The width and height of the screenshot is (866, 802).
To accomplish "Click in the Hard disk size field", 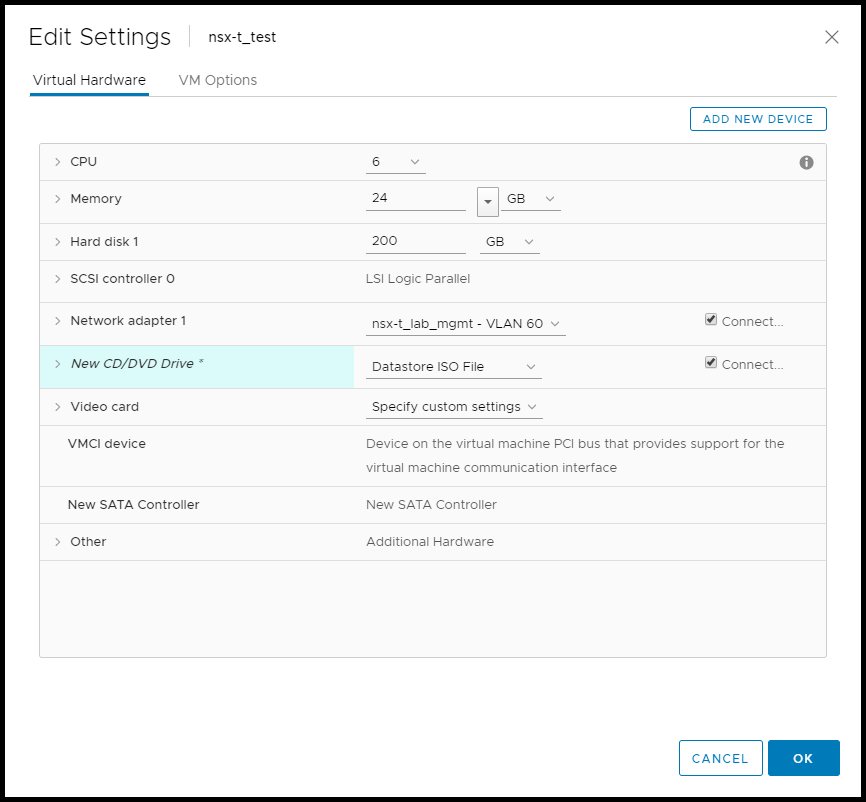I will [x=415, y=242].
